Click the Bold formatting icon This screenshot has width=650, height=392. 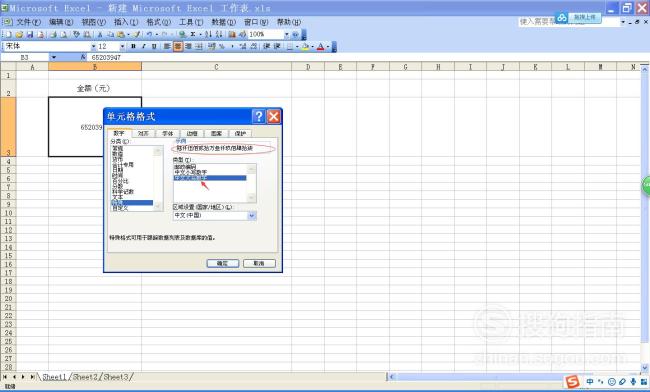tap(133, 46)
